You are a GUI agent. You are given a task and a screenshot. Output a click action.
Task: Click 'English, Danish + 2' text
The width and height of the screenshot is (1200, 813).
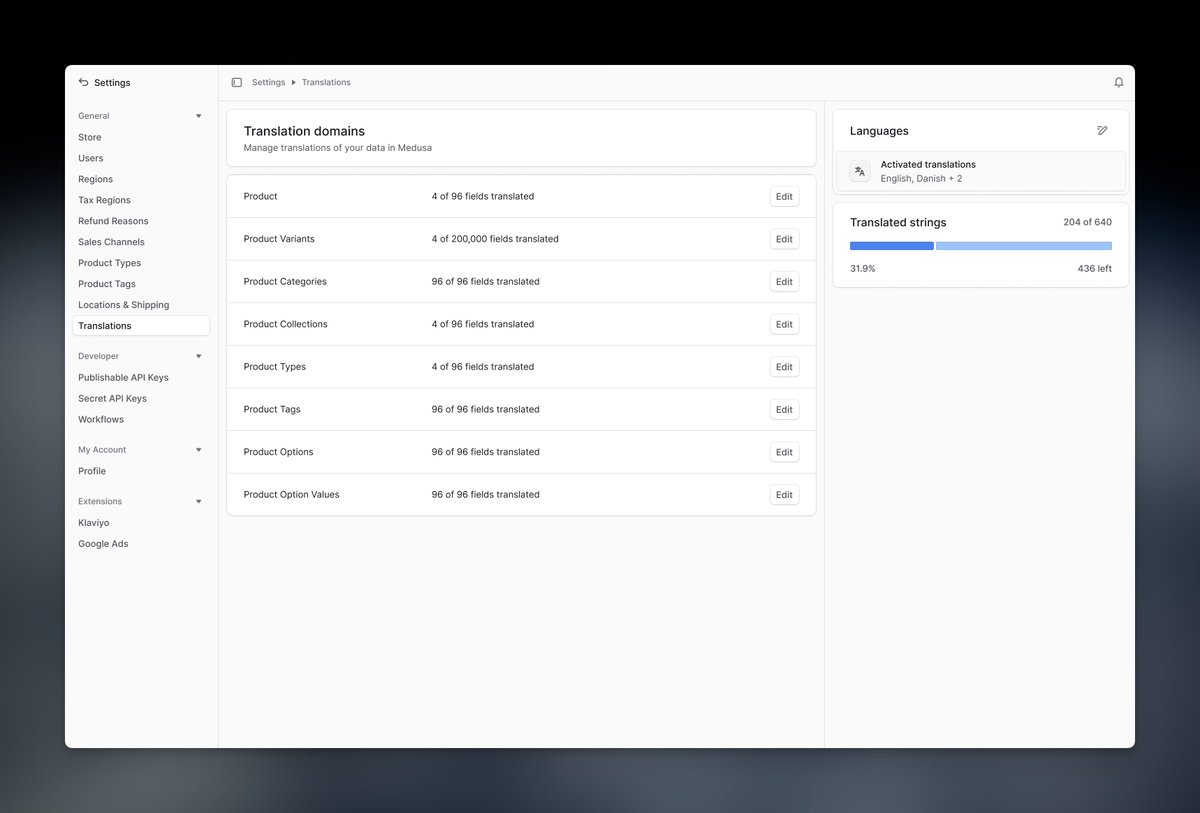(921, 179)
